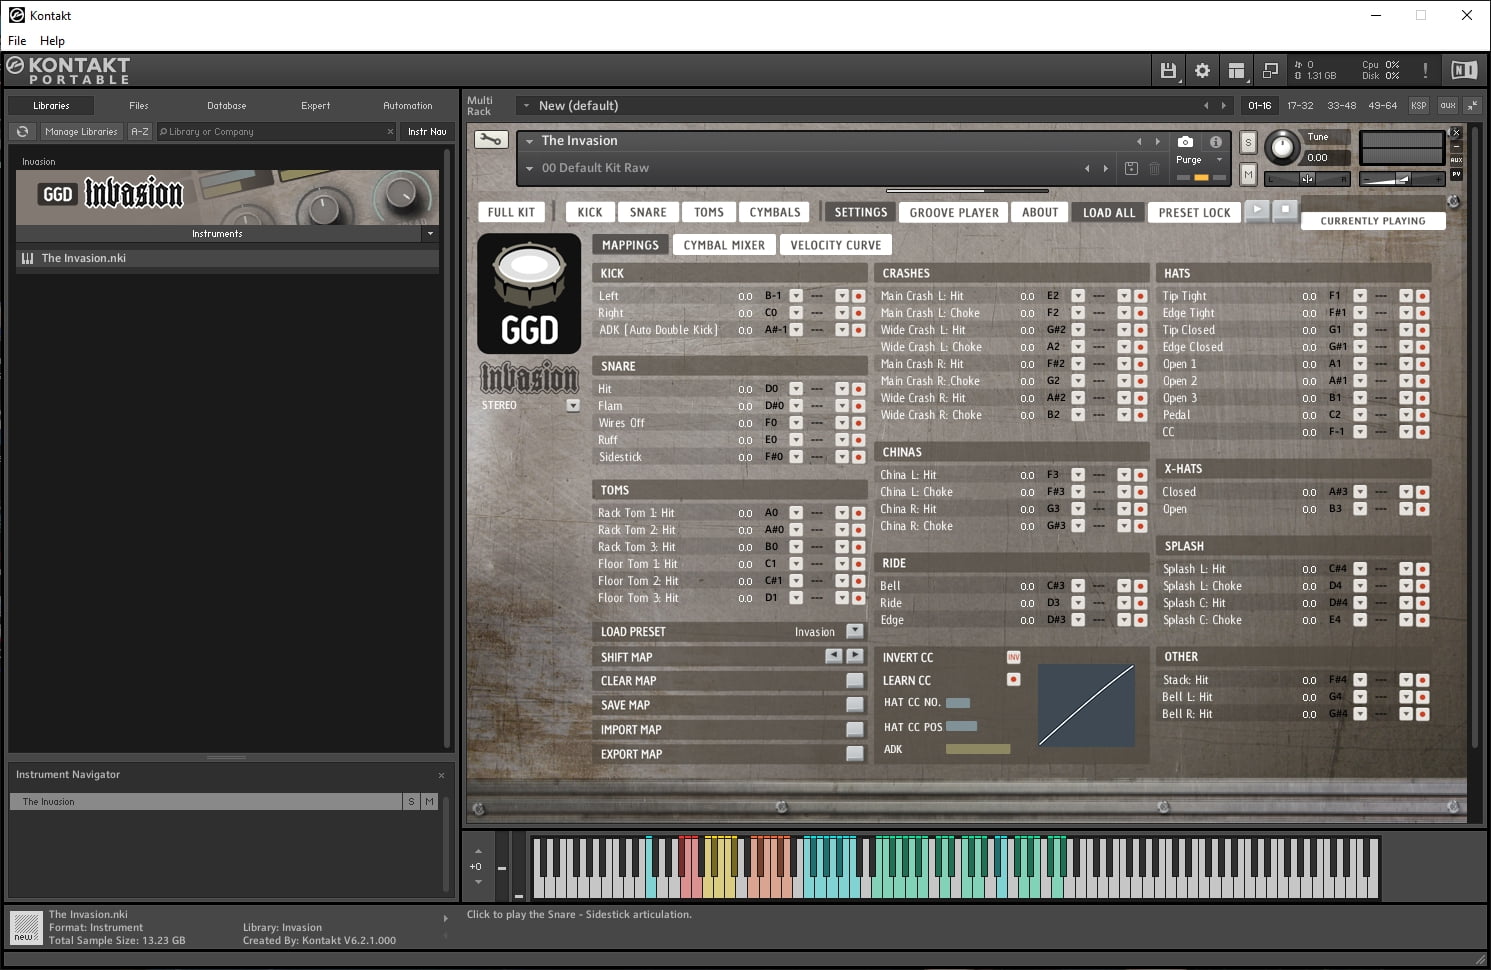1491x970 pixels.
Task: Click the LOAD ALL button
Action: point(1108,212)
